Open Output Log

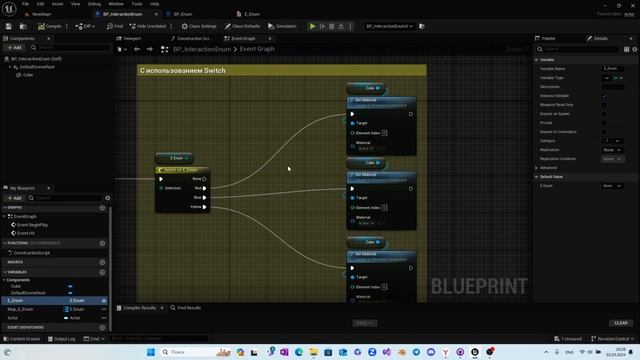tap(62, 339)
